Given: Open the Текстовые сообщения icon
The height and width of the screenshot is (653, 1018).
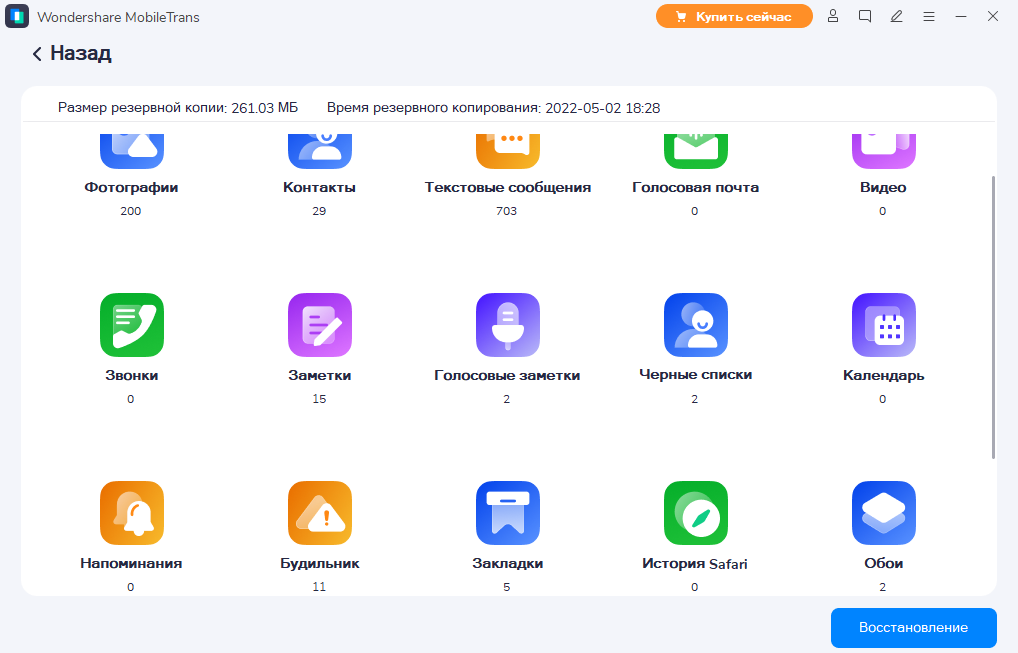Looking at the screenshot, I should pyautogui.click(x=508, y=151).
